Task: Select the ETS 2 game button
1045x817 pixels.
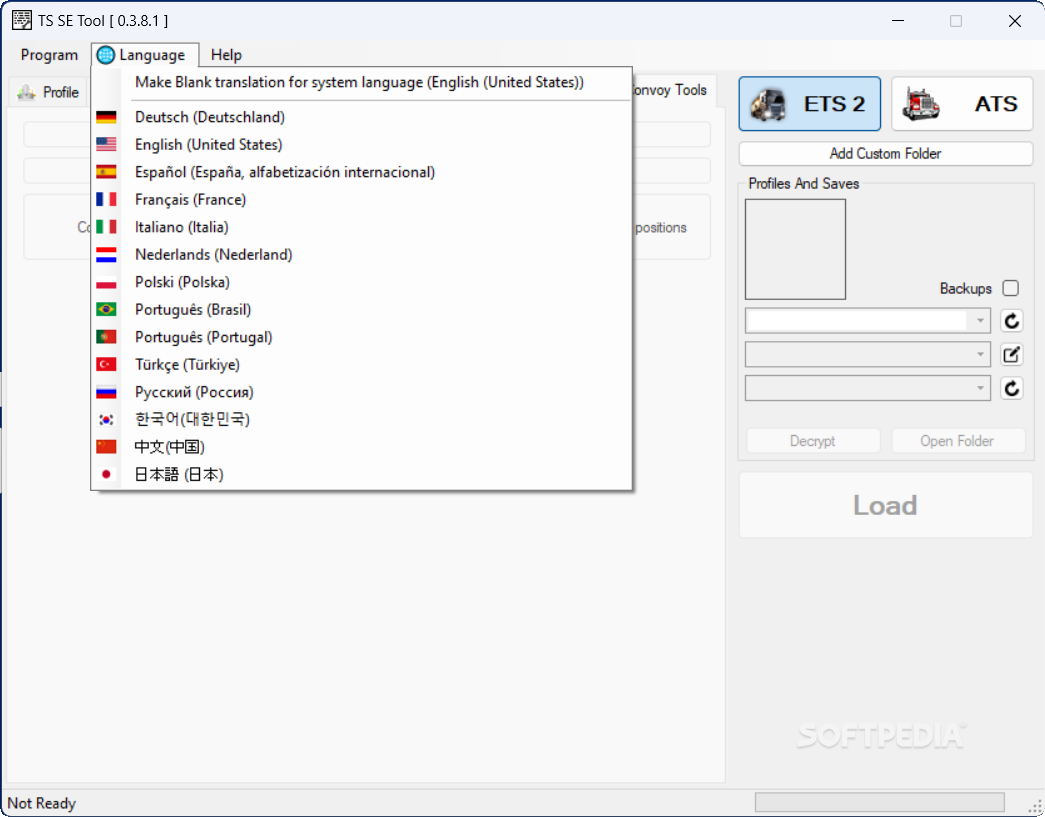Action: (809, 103)
